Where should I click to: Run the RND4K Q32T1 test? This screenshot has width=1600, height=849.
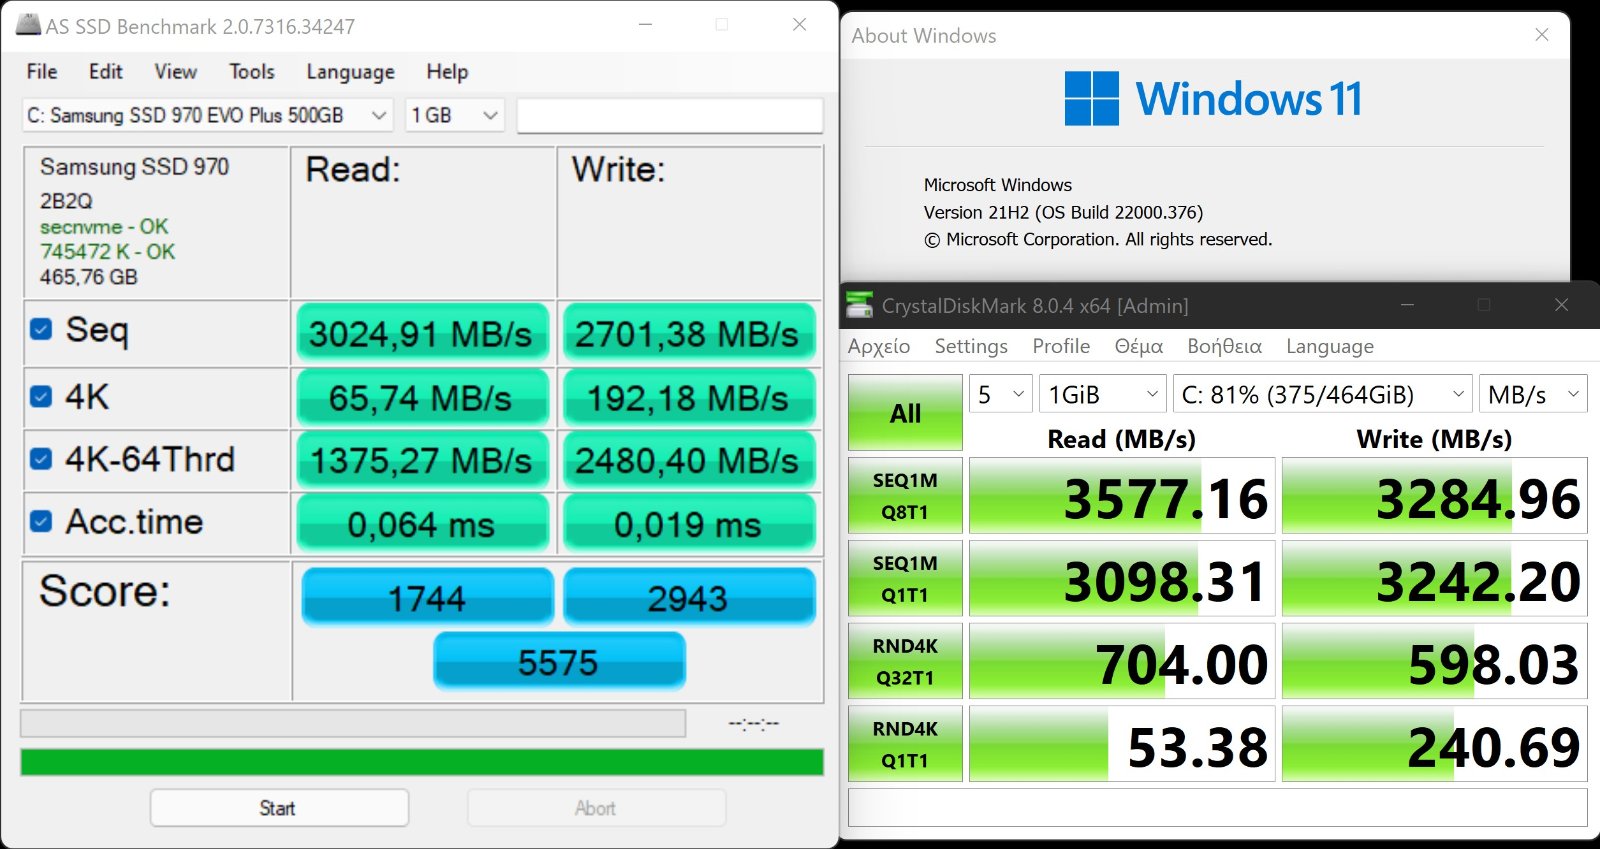[x=905, y=662]
